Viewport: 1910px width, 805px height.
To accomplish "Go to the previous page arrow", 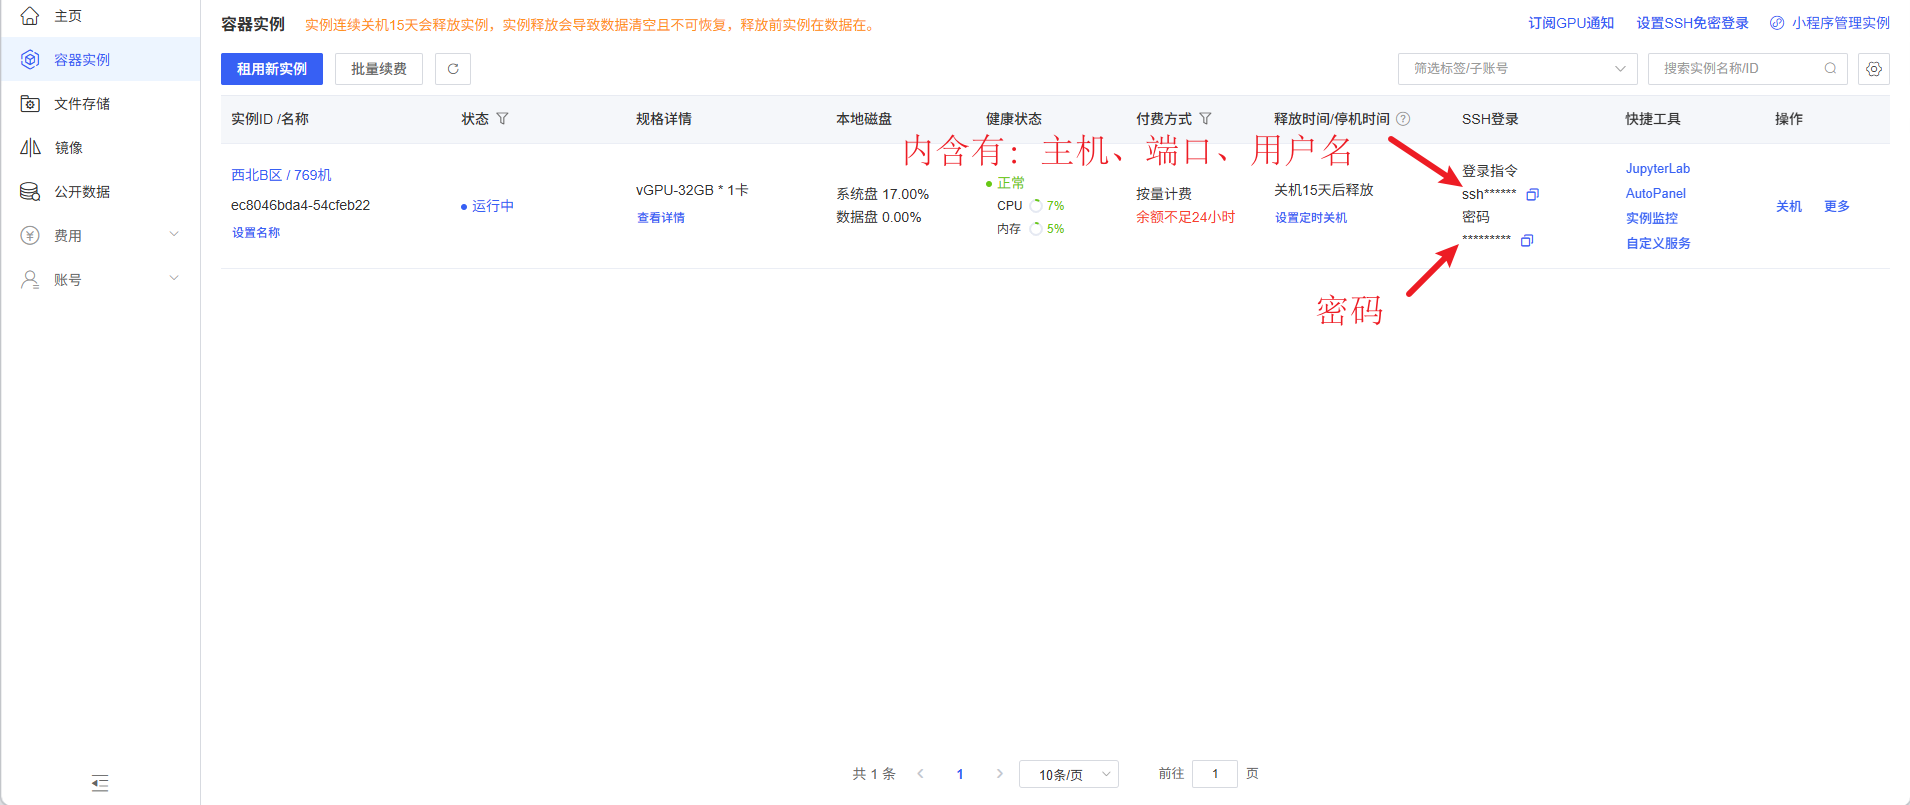I will (920, 774).
